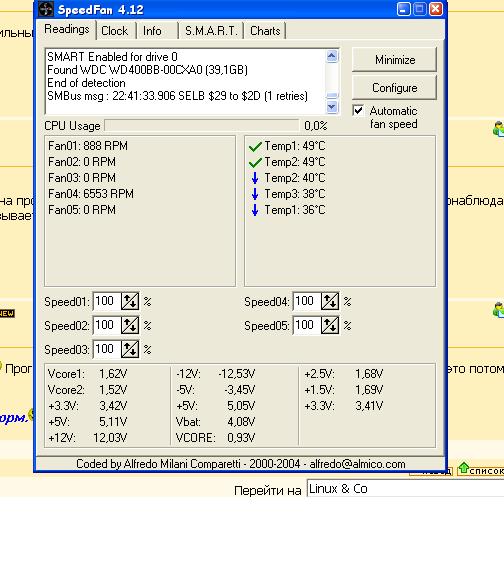Maximize the SpeedFan window
Screen dimensions: 504x581
click(420, 9)
